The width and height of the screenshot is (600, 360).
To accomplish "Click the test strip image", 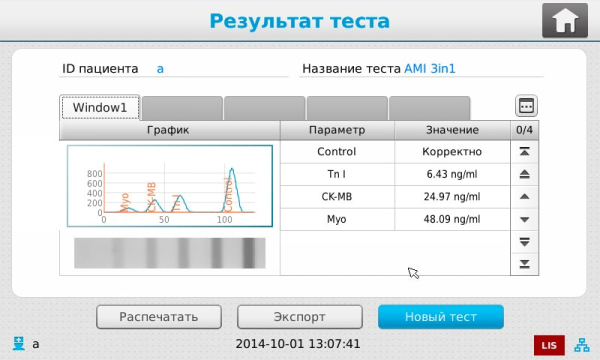I will click(170, 253).
